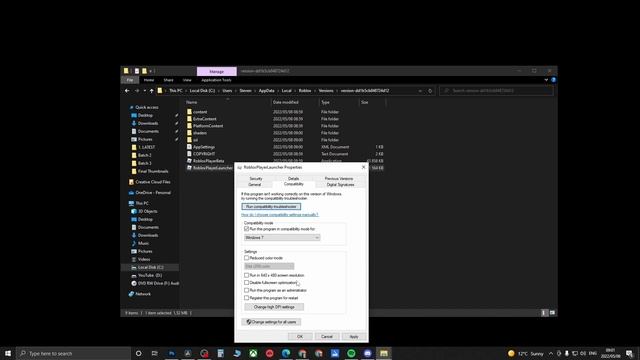Screen dimensions: 640x360
Task: Open the File menu in Explorer
Action: [x=130, y=80]
